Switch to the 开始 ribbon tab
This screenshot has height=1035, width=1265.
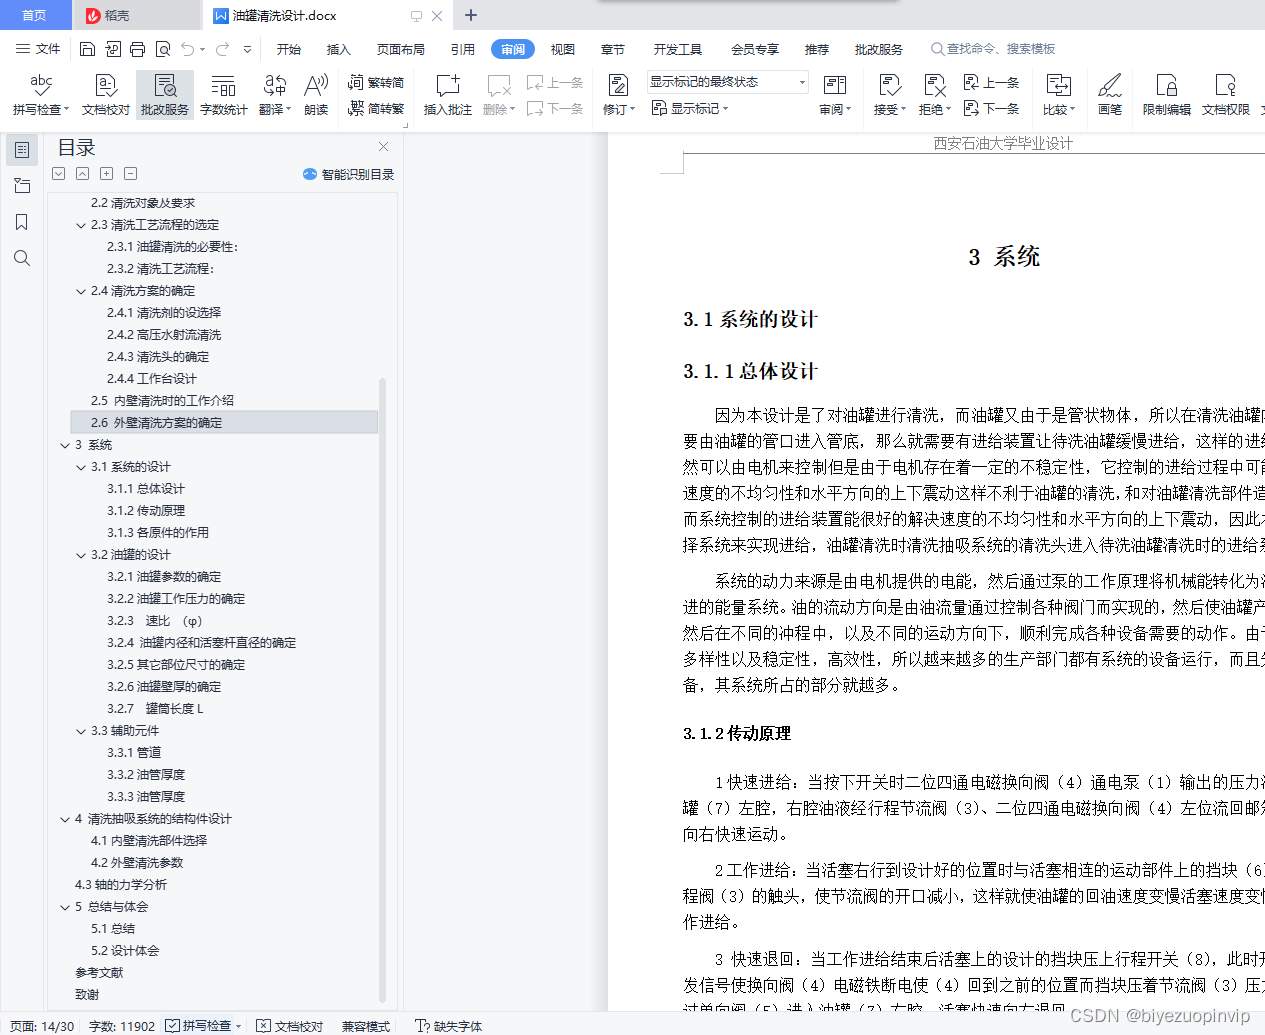(289, 49)
